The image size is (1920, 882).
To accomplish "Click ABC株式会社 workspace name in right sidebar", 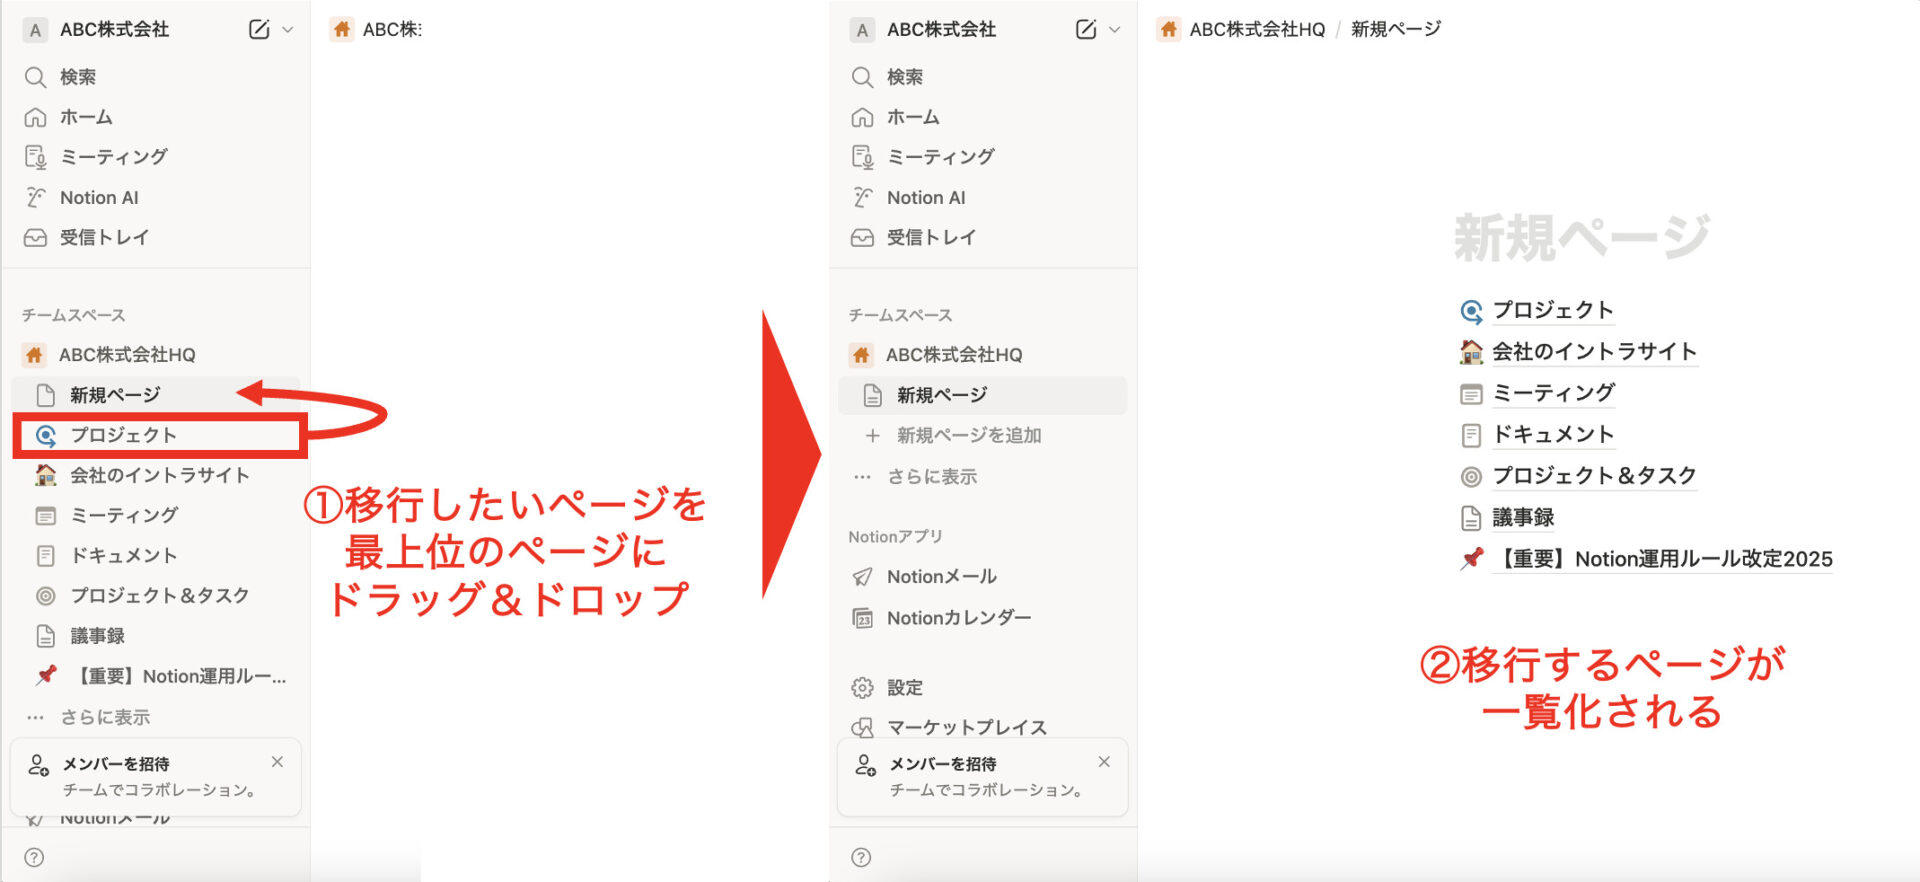I will click(941, 29).
